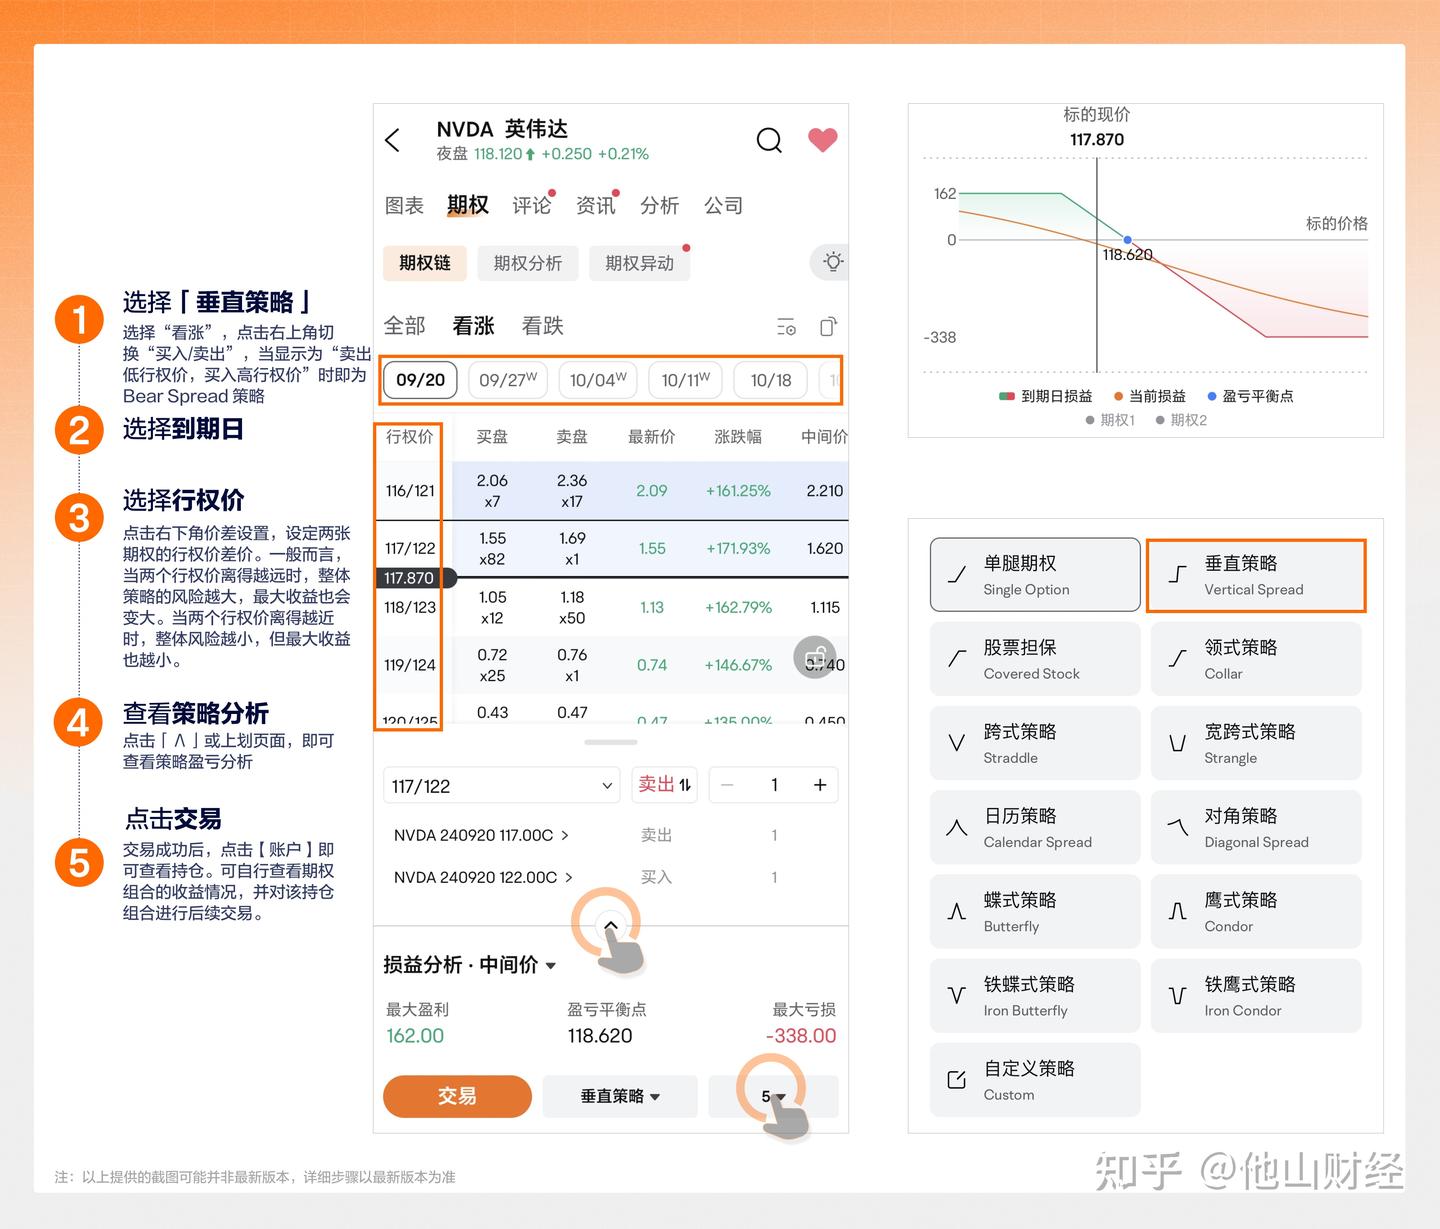The width and height of the screenshot is (1440, 1229).
Task: Switch to the 看跌 tab
Action: [x=543, y=325]
